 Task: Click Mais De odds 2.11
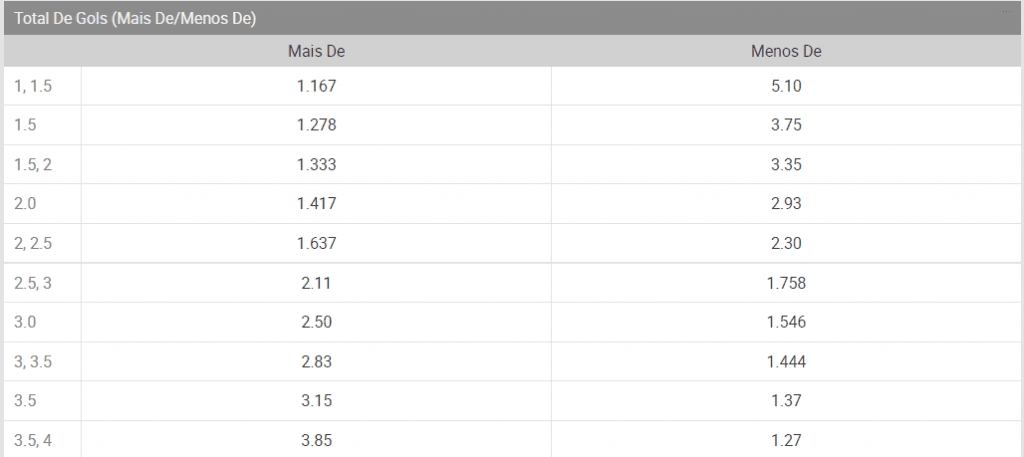pos(316,283)
